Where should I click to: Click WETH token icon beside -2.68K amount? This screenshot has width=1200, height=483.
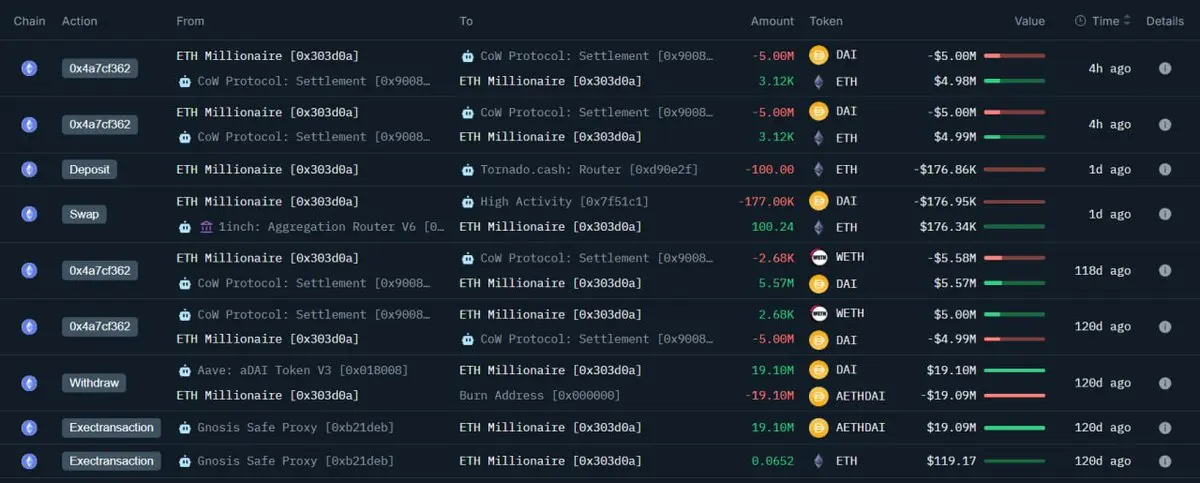[x=818, y=258]
